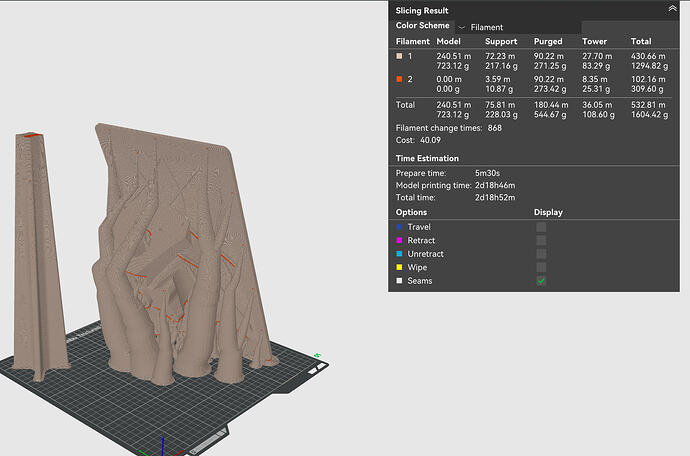
Task: Click Filament change times value 868
Action: click(495, 128)
